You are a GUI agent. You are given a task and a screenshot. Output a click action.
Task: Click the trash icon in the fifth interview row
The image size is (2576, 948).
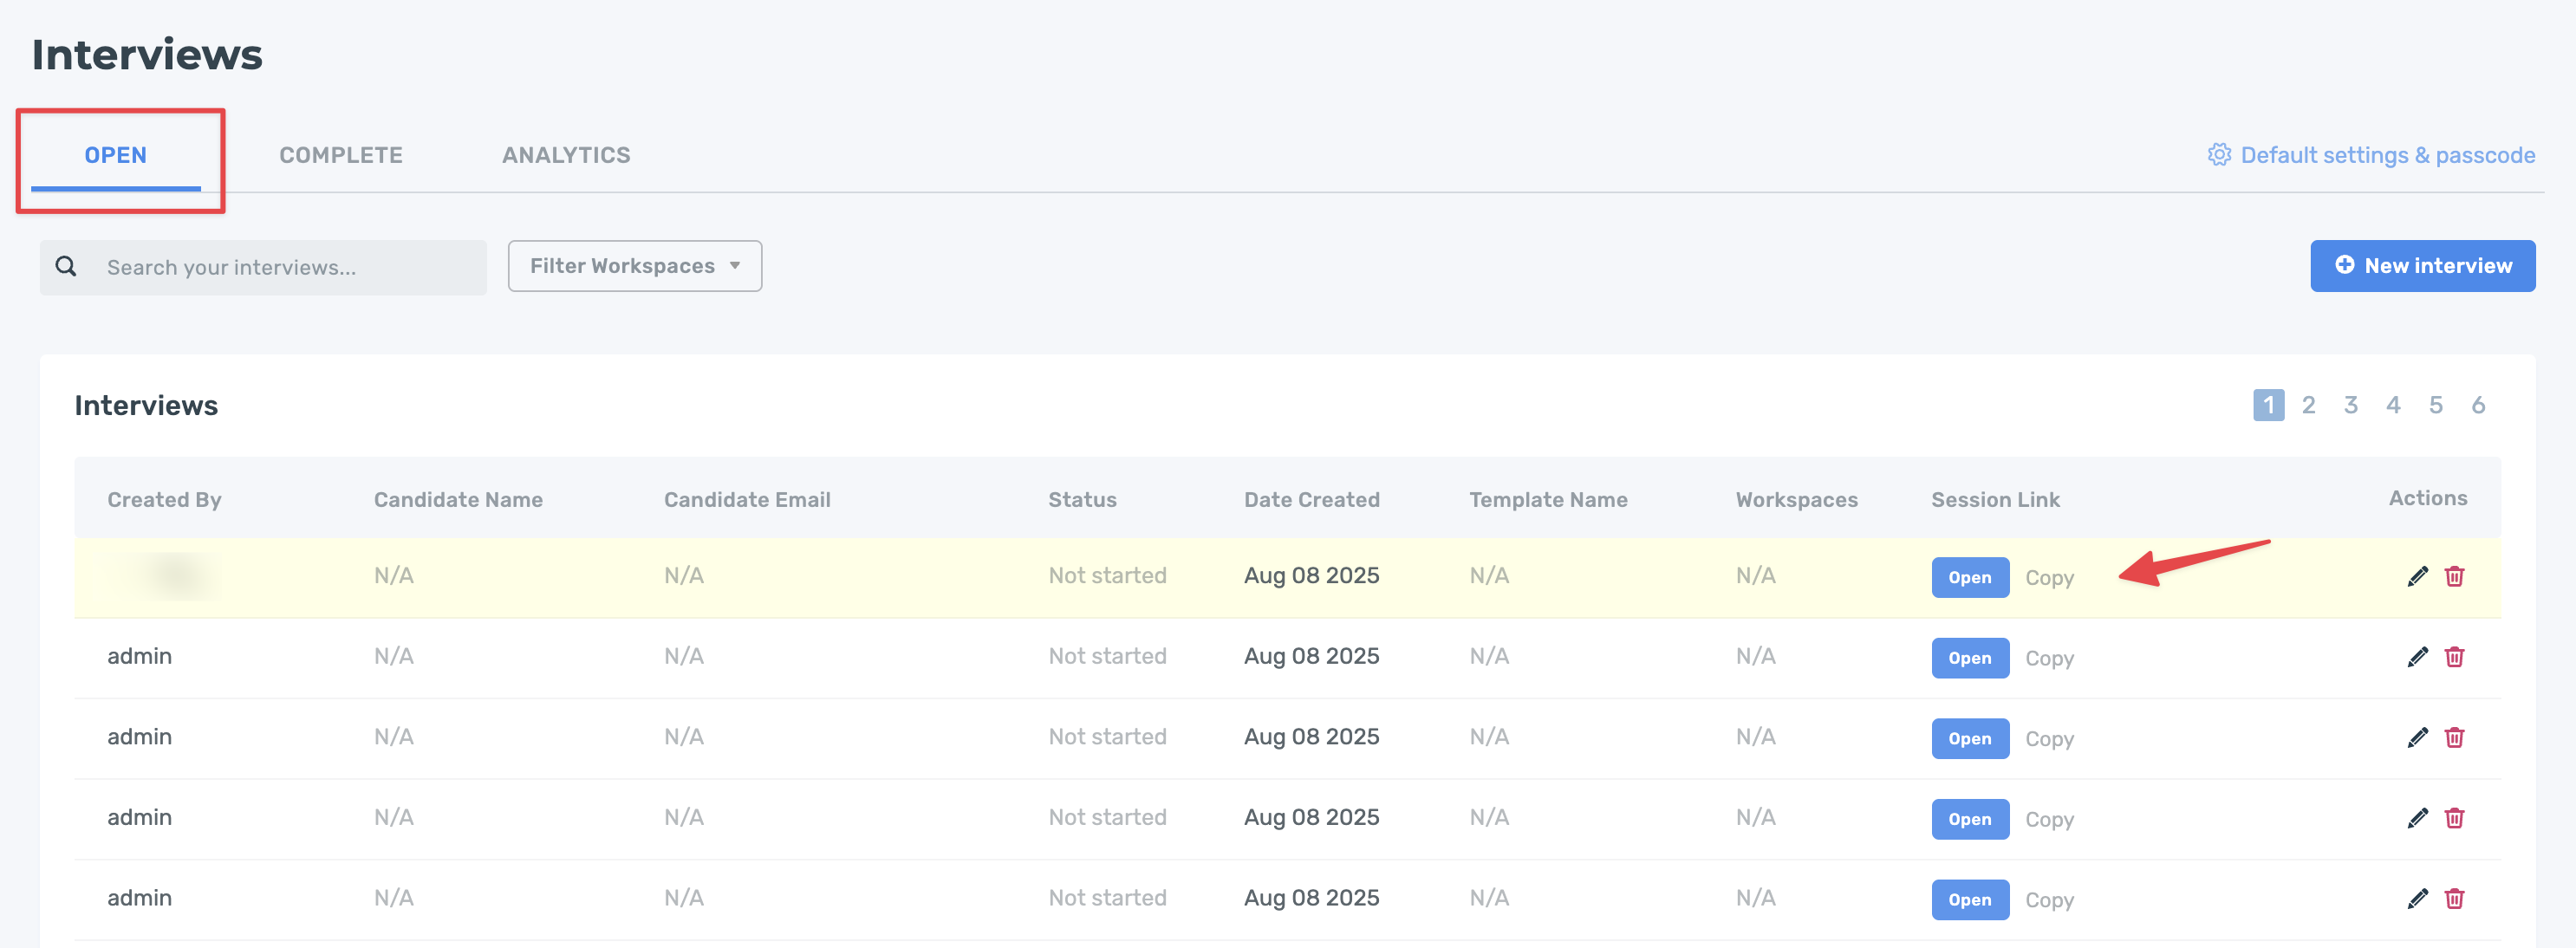click(x=2454, y=899)
